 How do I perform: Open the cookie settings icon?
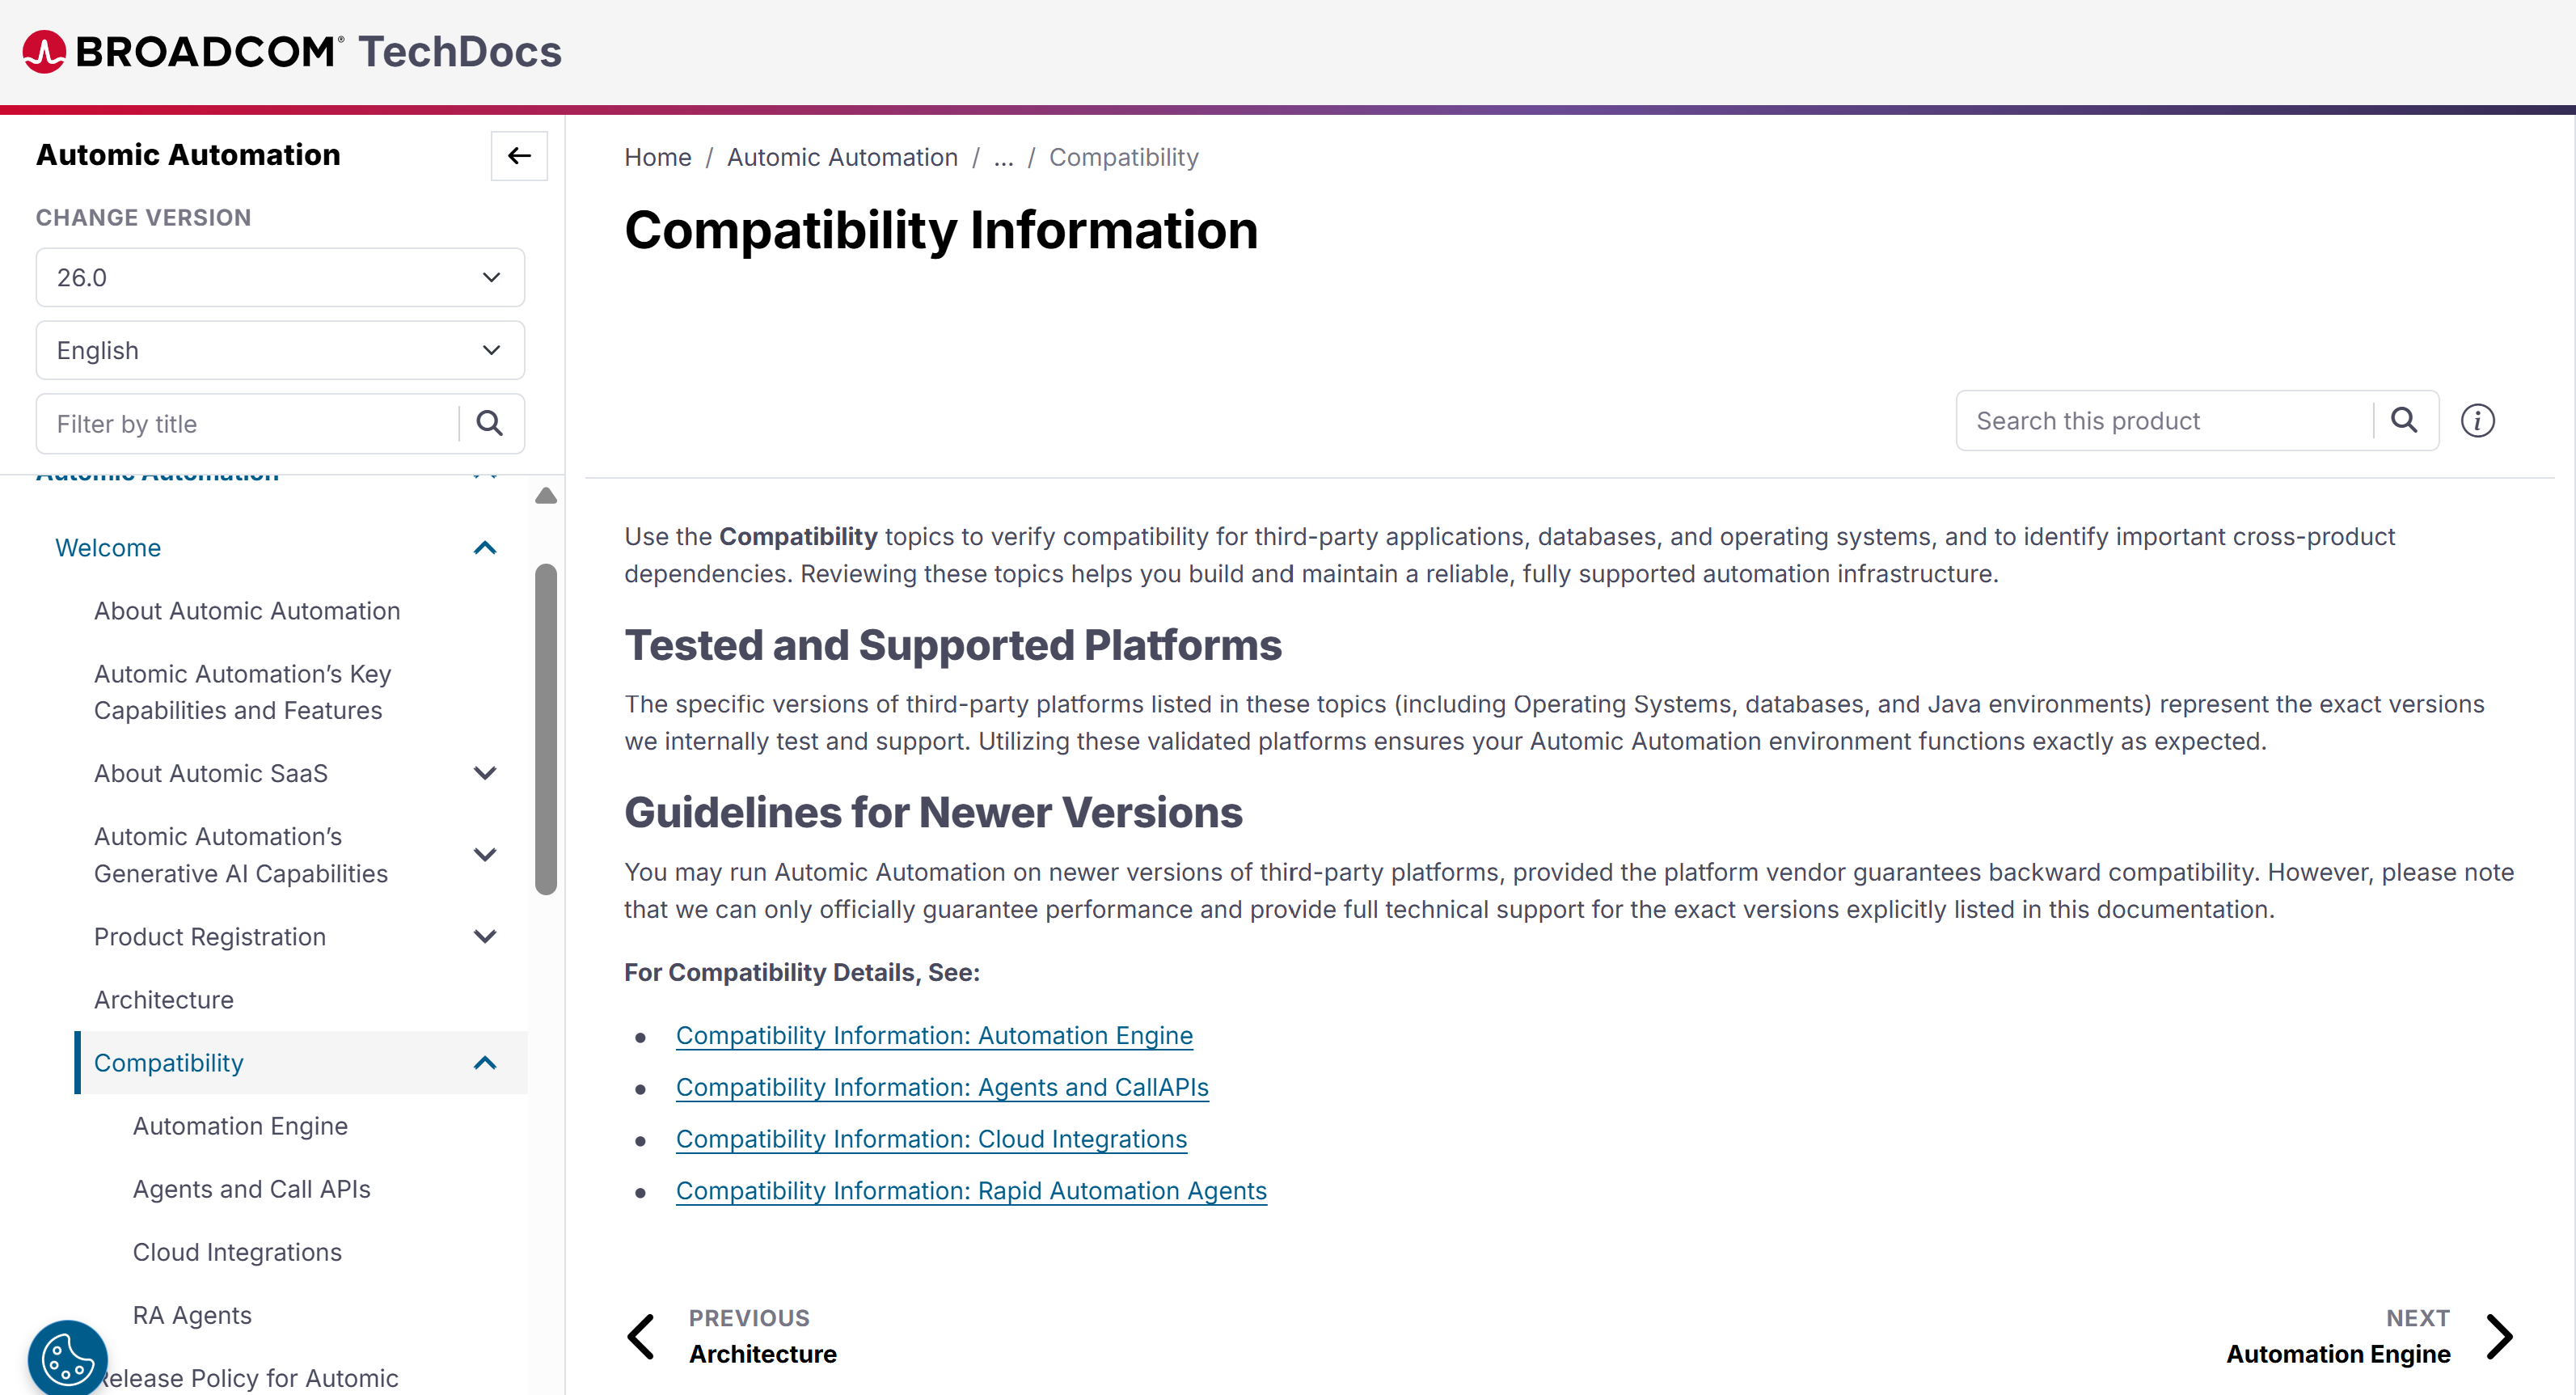point(67,1358)
